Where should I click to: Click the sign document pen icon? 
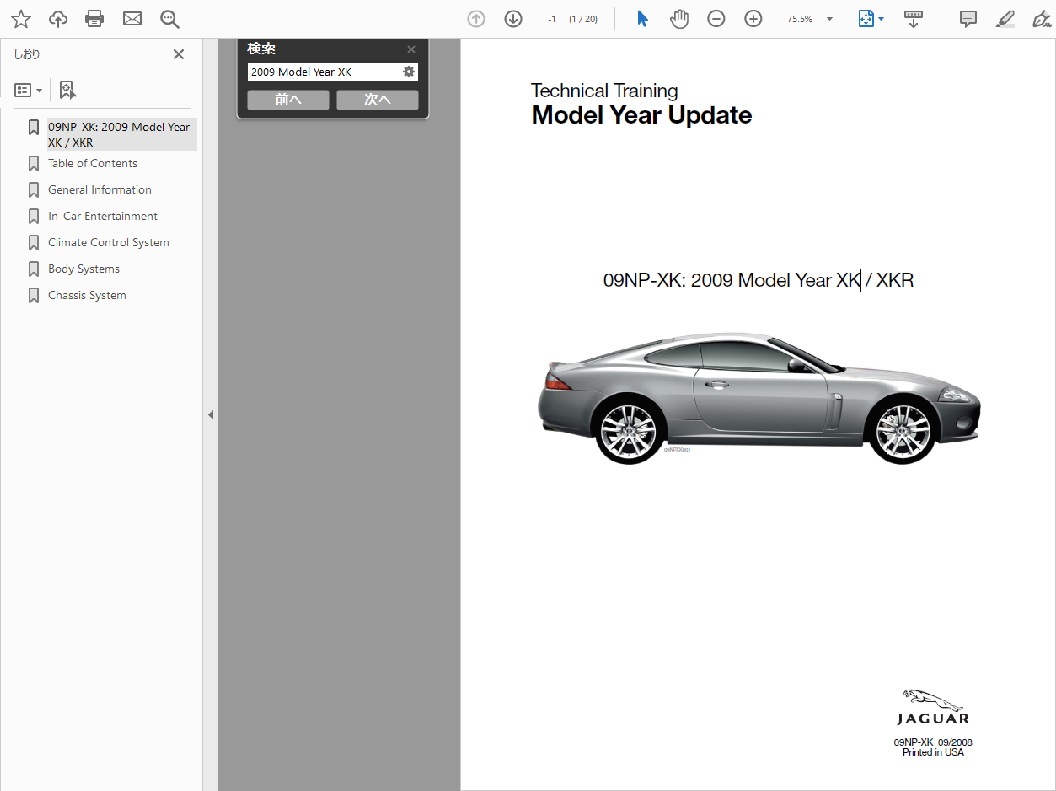click(1042, 19)
